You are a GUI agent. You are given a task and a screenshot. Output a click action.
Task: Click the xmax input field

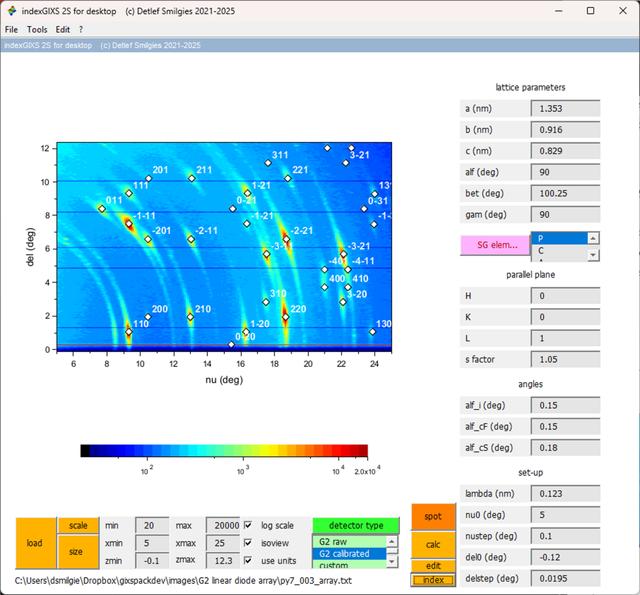(223, 543)
